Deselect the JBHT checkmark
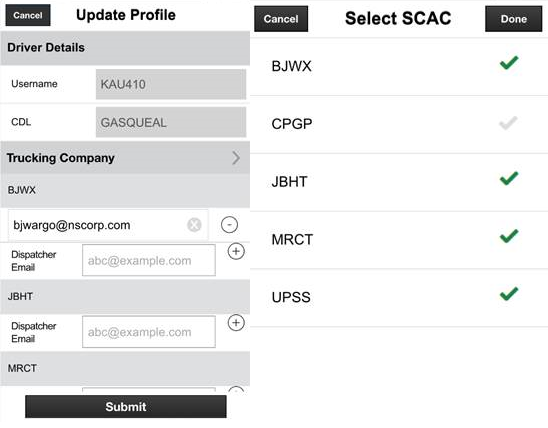The image size is (548, 428). pos(509,179)
